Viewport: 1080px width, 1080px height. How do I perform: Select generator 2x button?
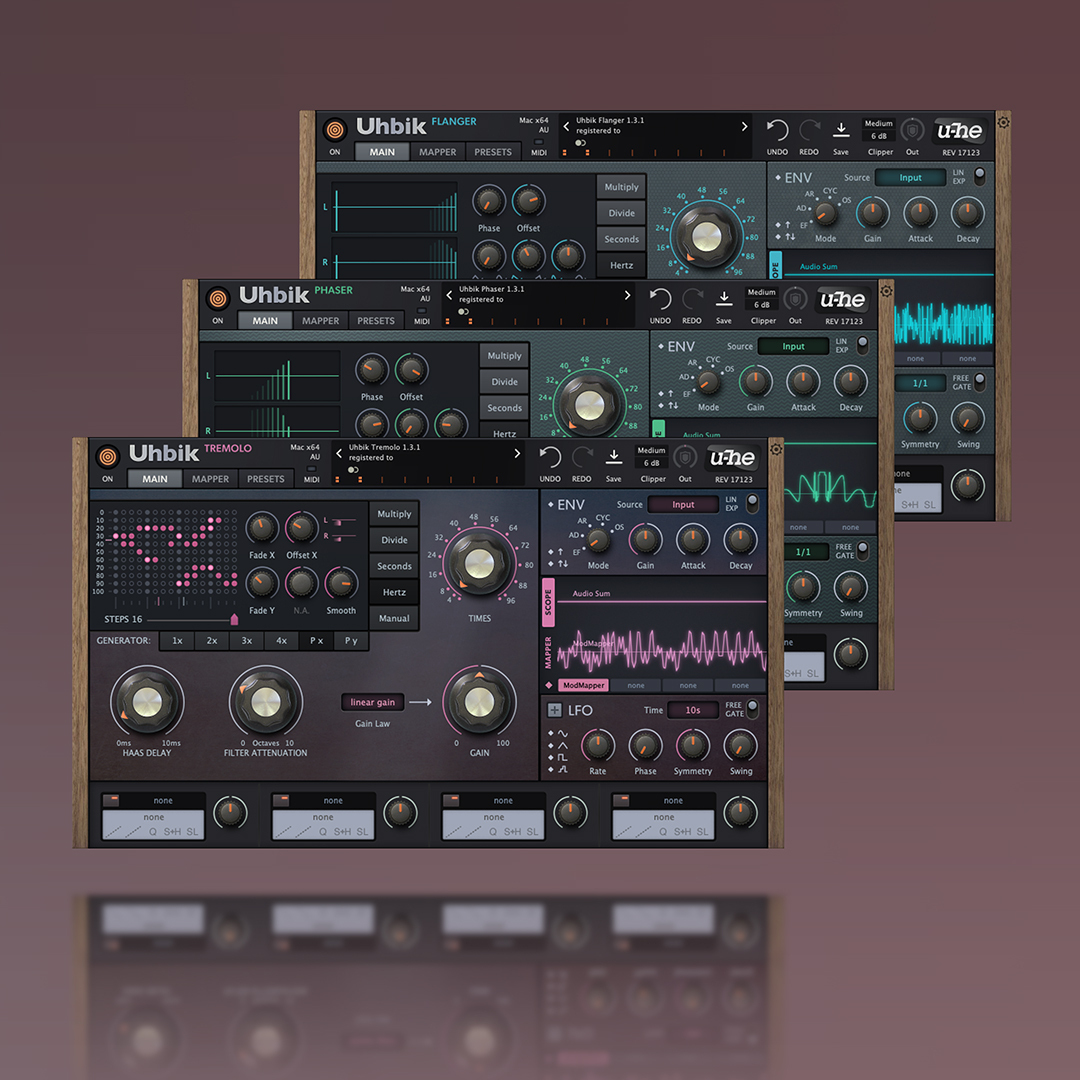click(x=212, y=641)
